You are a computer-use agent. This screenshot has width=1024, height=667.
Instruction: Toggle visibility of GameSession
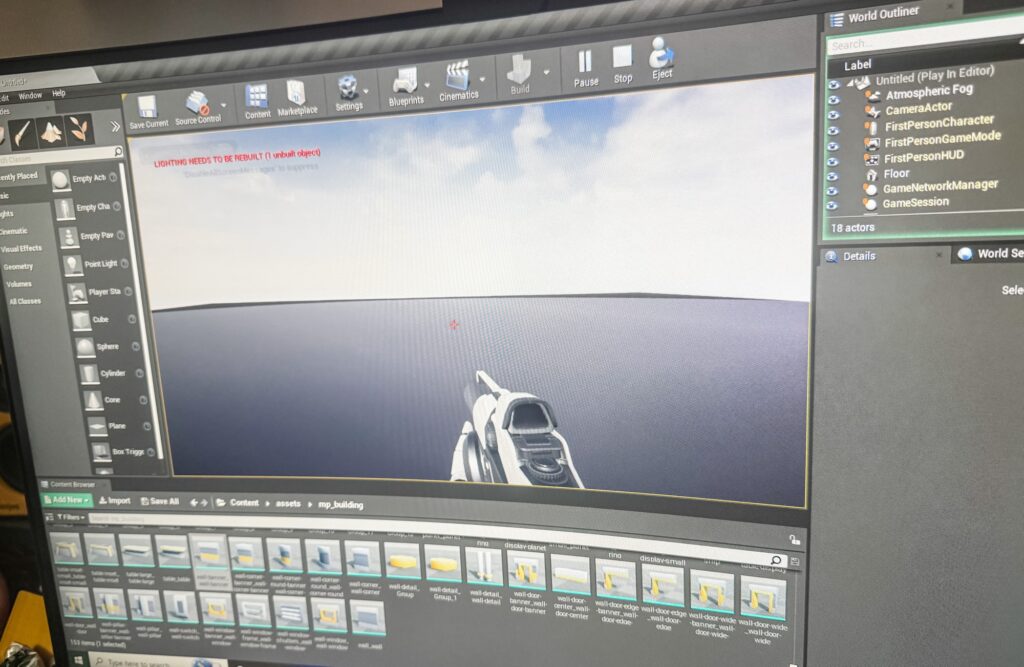(832, 206)
